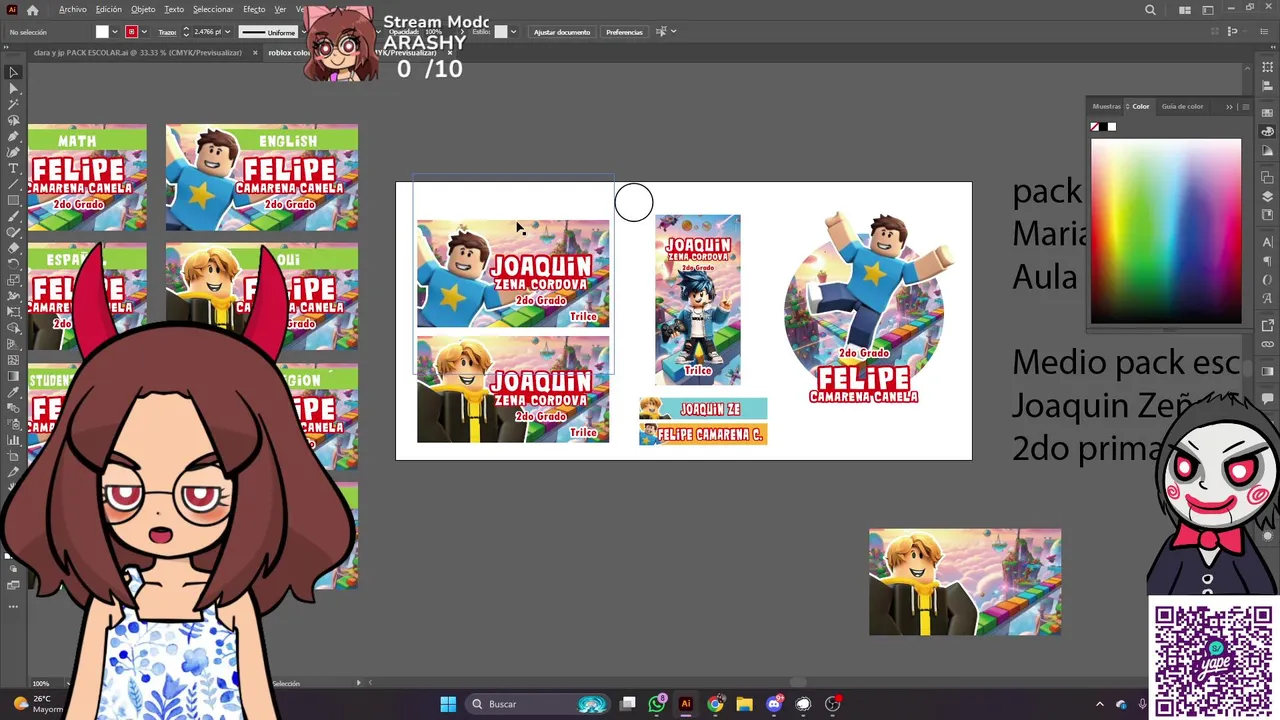Click the white fill swatch in control bar
Viewport: 1280px width, 720px height.
pyautogui.click(x=102, y=32)
